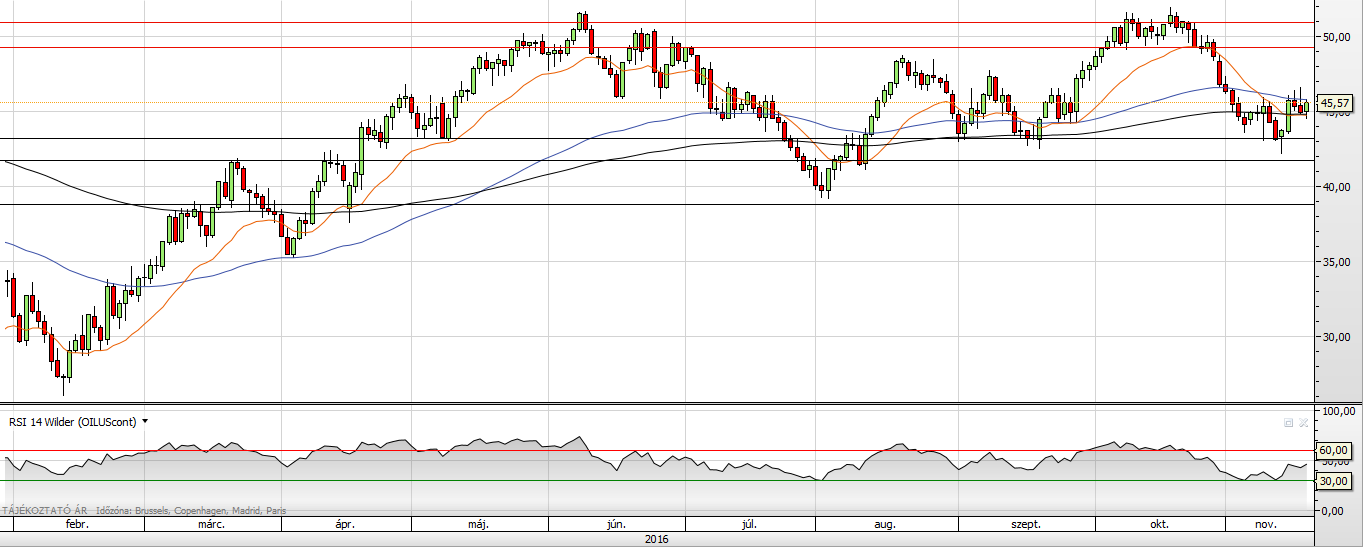Click the RSI 14 Wilder (OILUScont) label
Screen dimensions: 1363x547
click(73, 422)
